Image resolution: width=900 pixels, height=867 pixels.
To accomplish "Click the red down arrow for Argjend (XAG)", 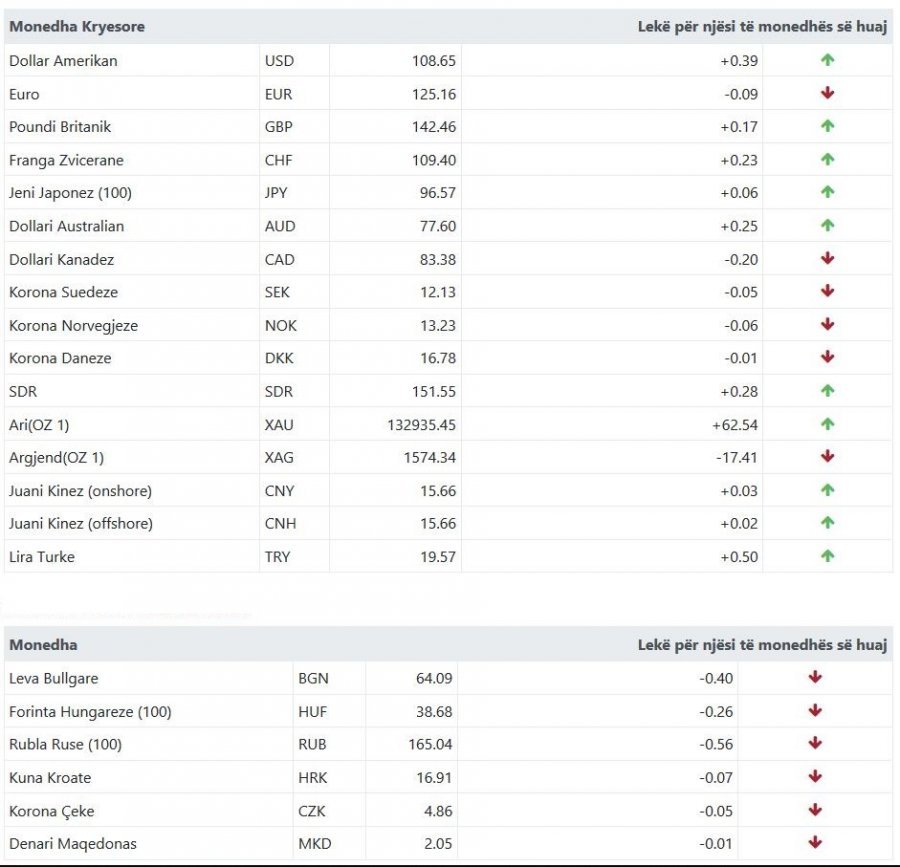I will coord(827,457).
